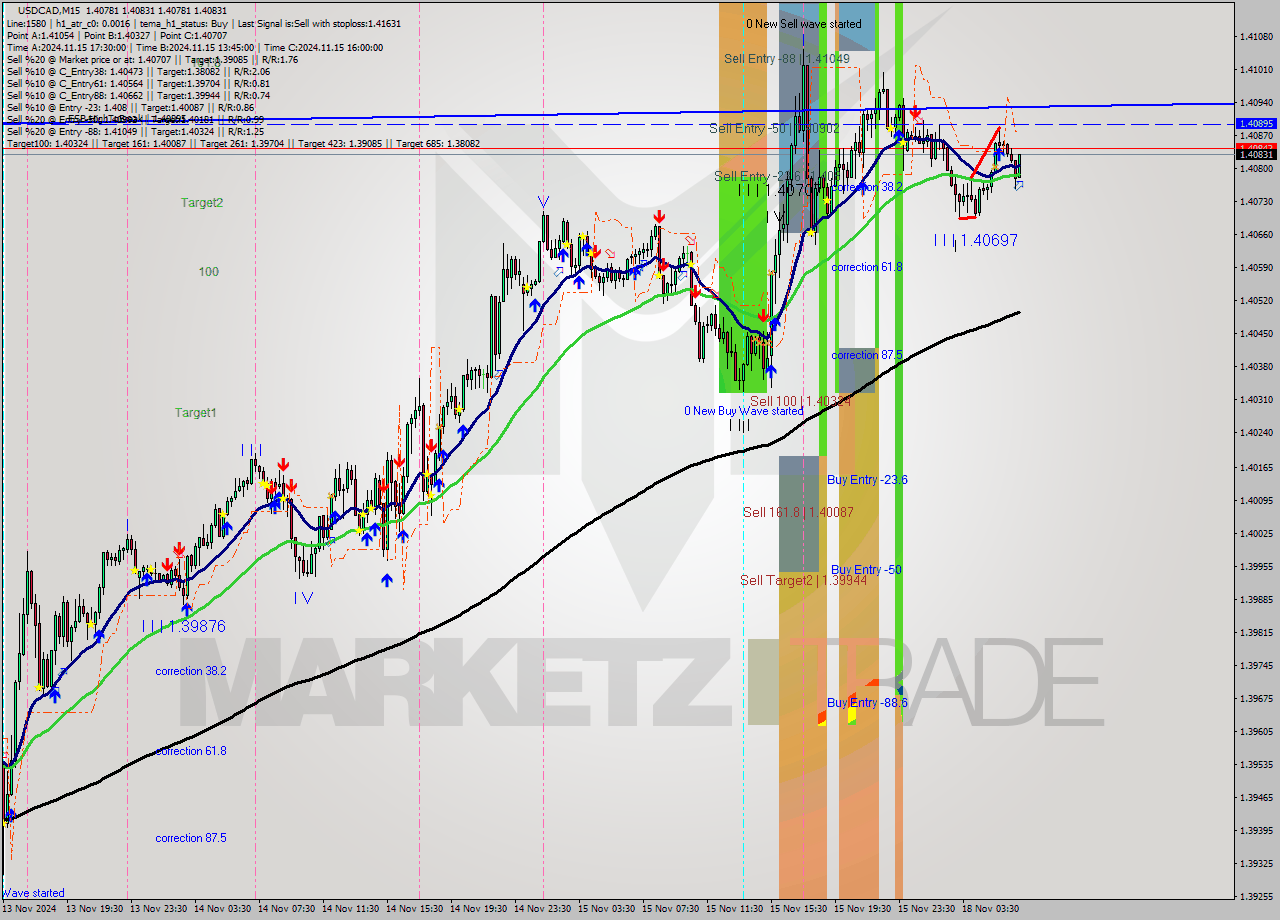Select 'correction 87.5' label above 'Wave started'
Screen dimensions: 1280x920
pyautogui.click(x=190, y=838)
